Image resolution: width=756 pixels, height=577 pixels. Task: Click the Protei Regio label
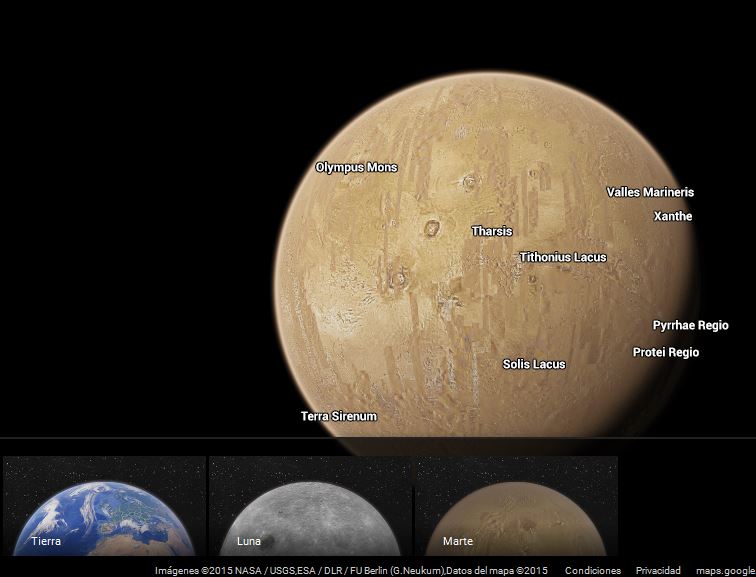pyautogui.click(x=666, y=352)
